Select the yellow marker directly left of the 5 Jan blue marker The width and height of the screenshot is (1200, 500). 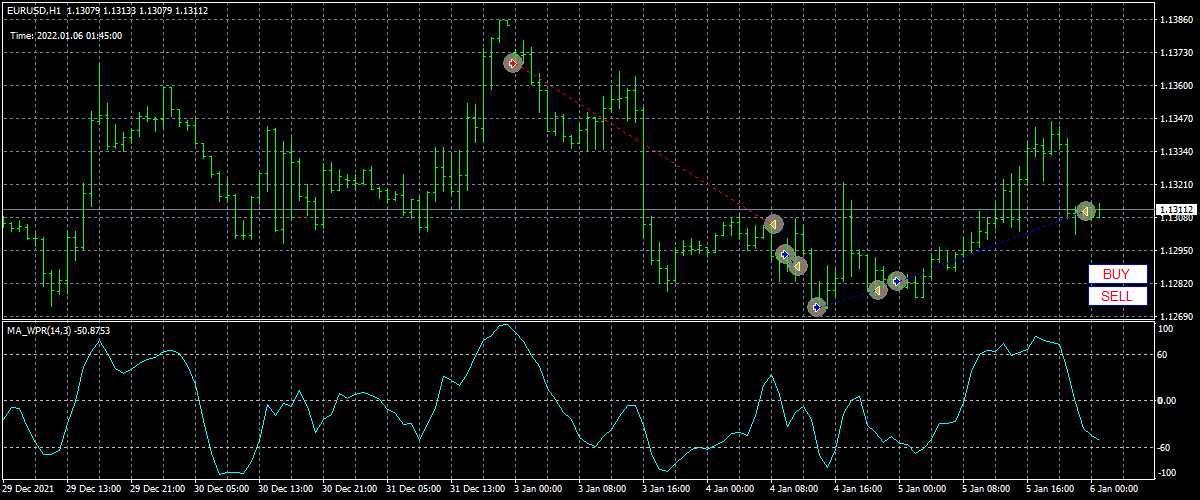point(878,290)
